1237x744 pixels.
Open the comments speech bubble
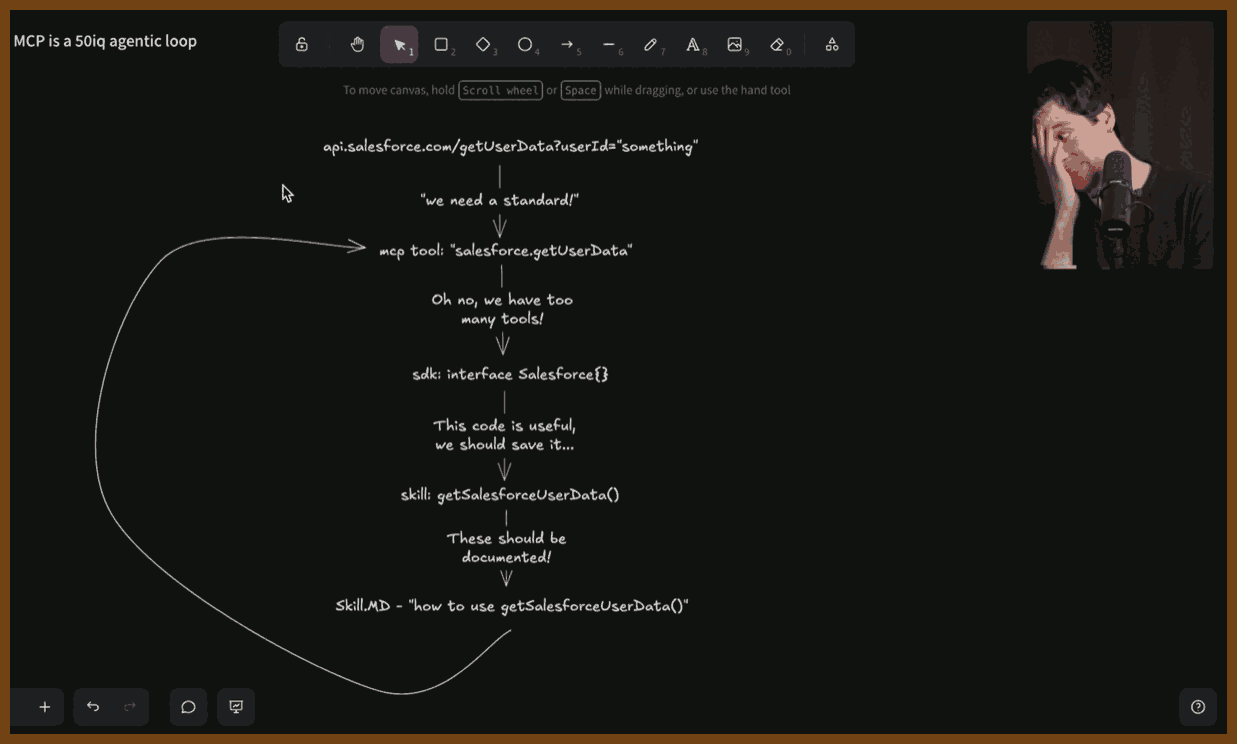188,707
